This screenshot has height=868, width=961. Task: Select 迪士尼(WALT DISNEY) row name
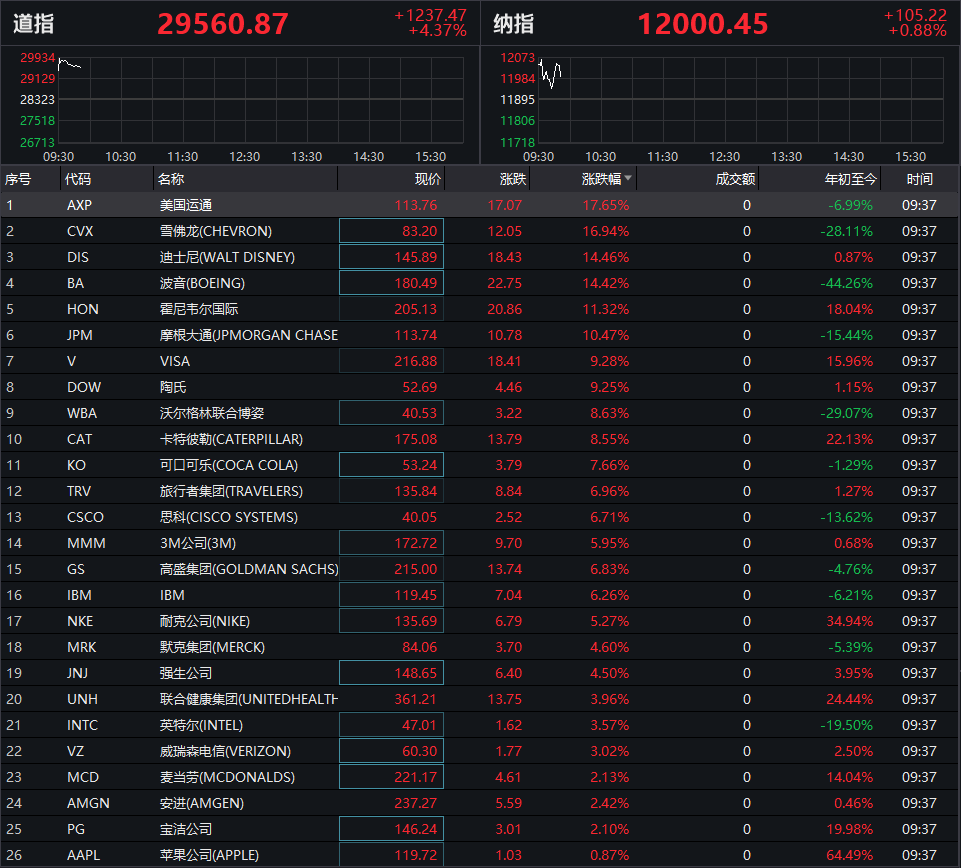[227, 257]
